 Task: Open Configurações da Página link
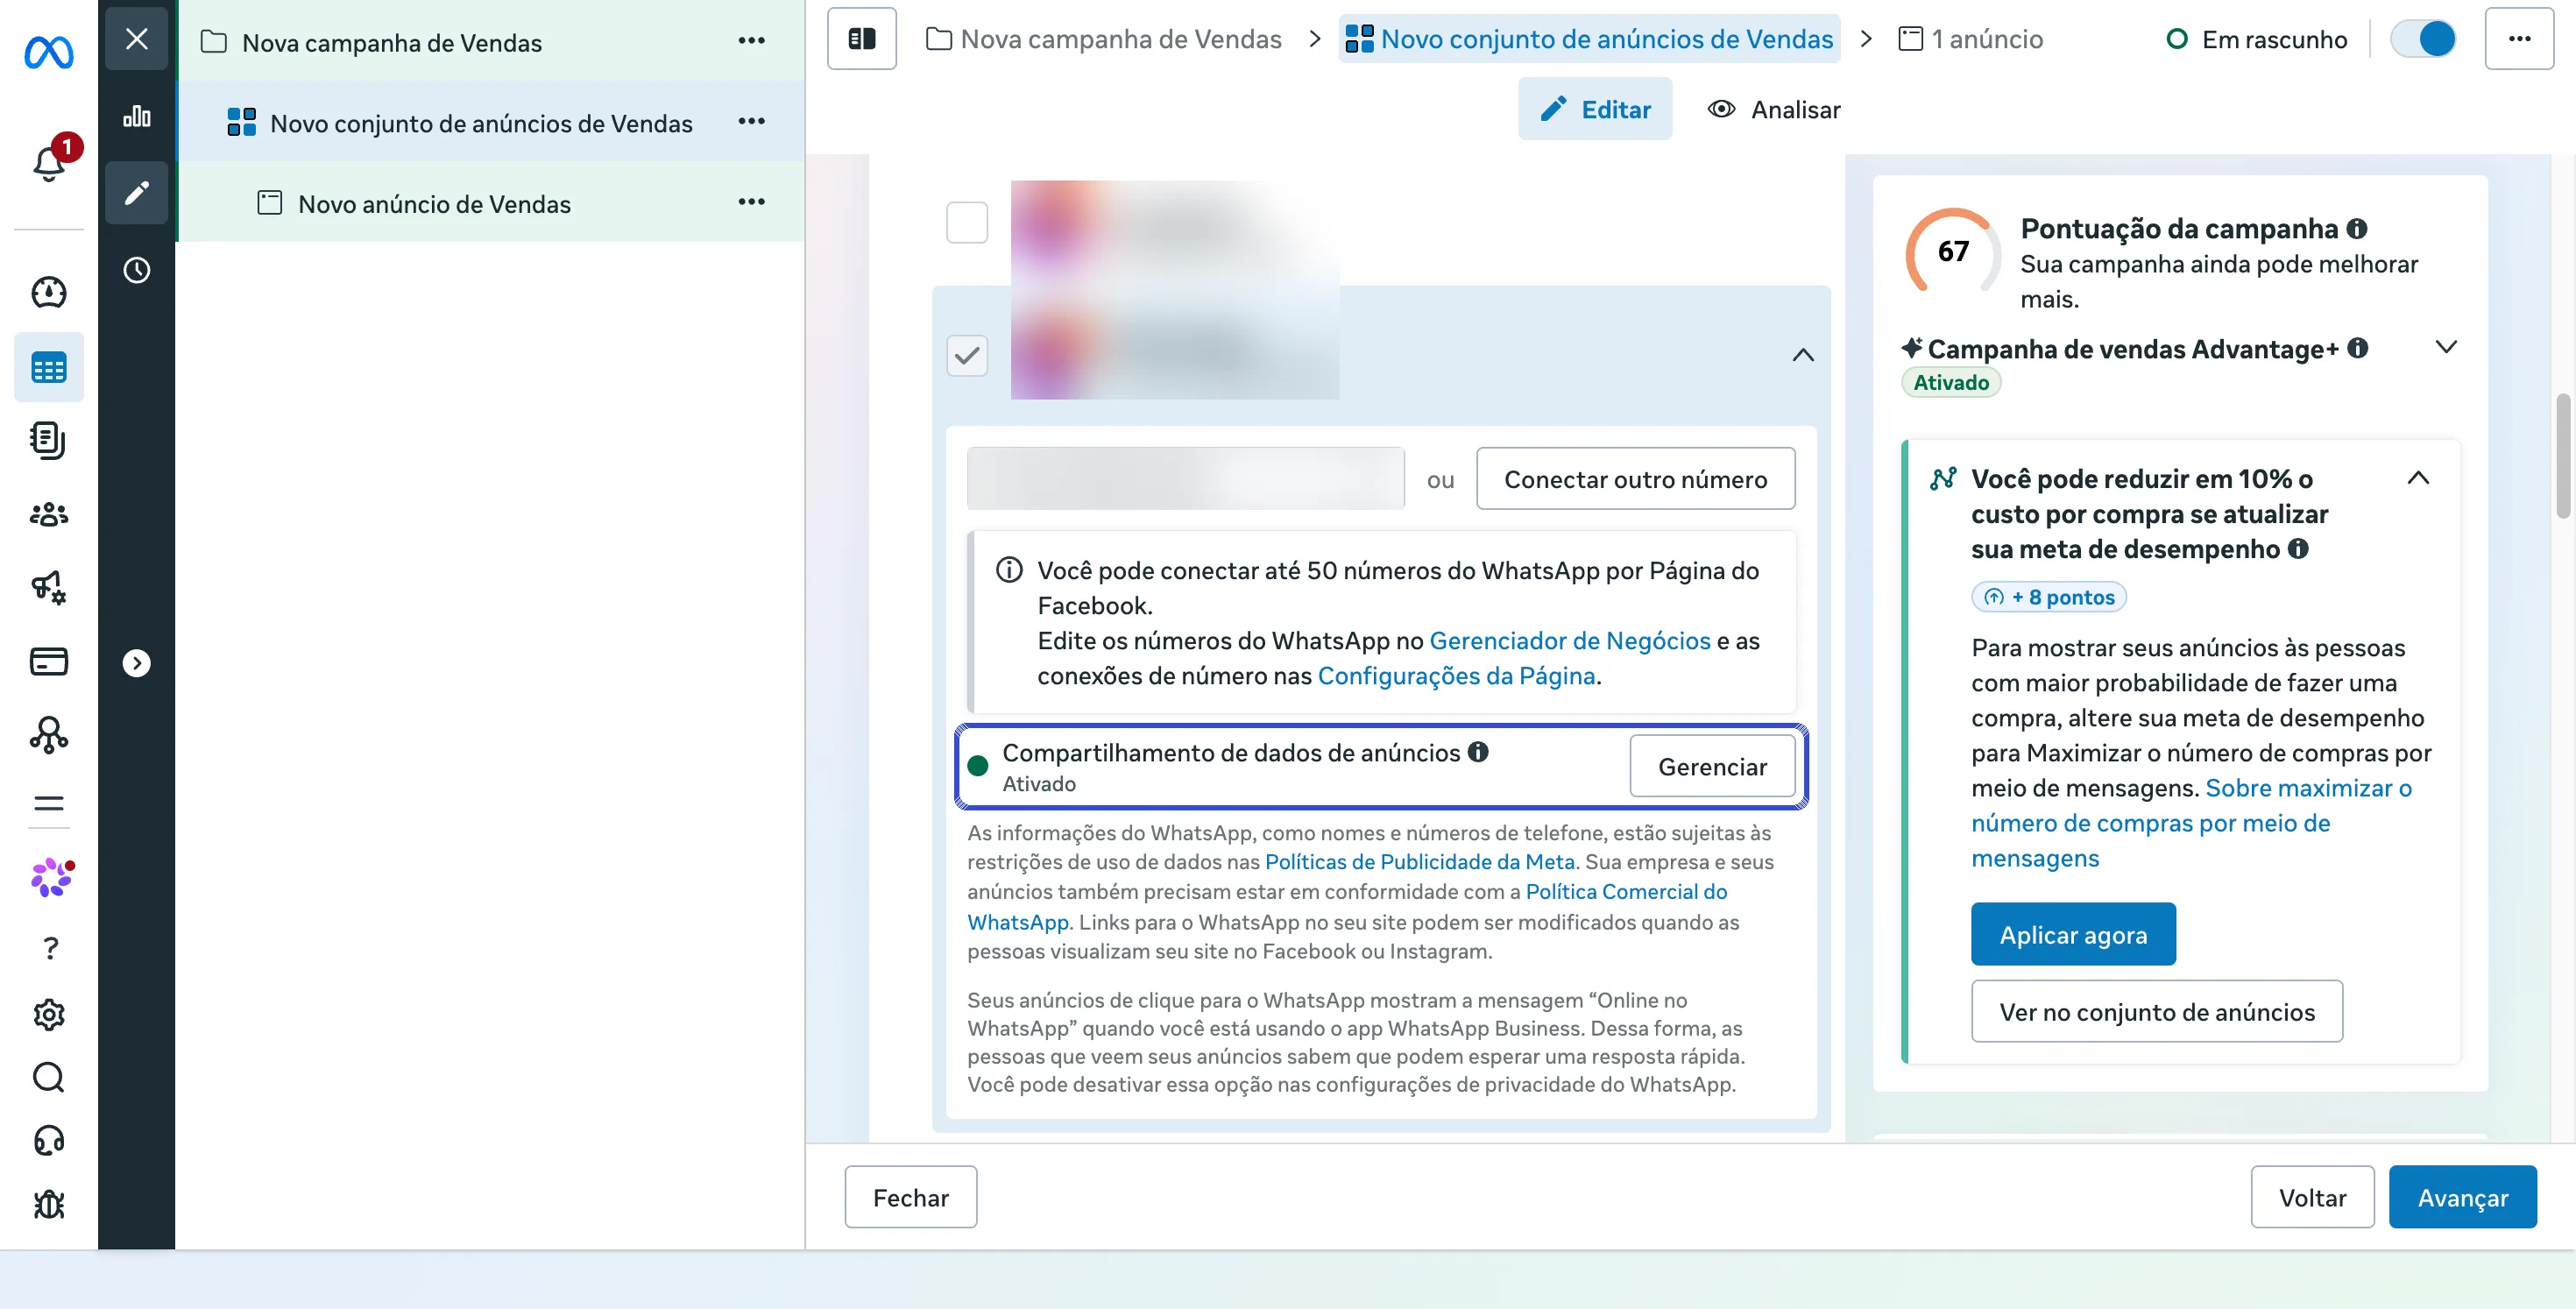click(x=1456, y=676)
